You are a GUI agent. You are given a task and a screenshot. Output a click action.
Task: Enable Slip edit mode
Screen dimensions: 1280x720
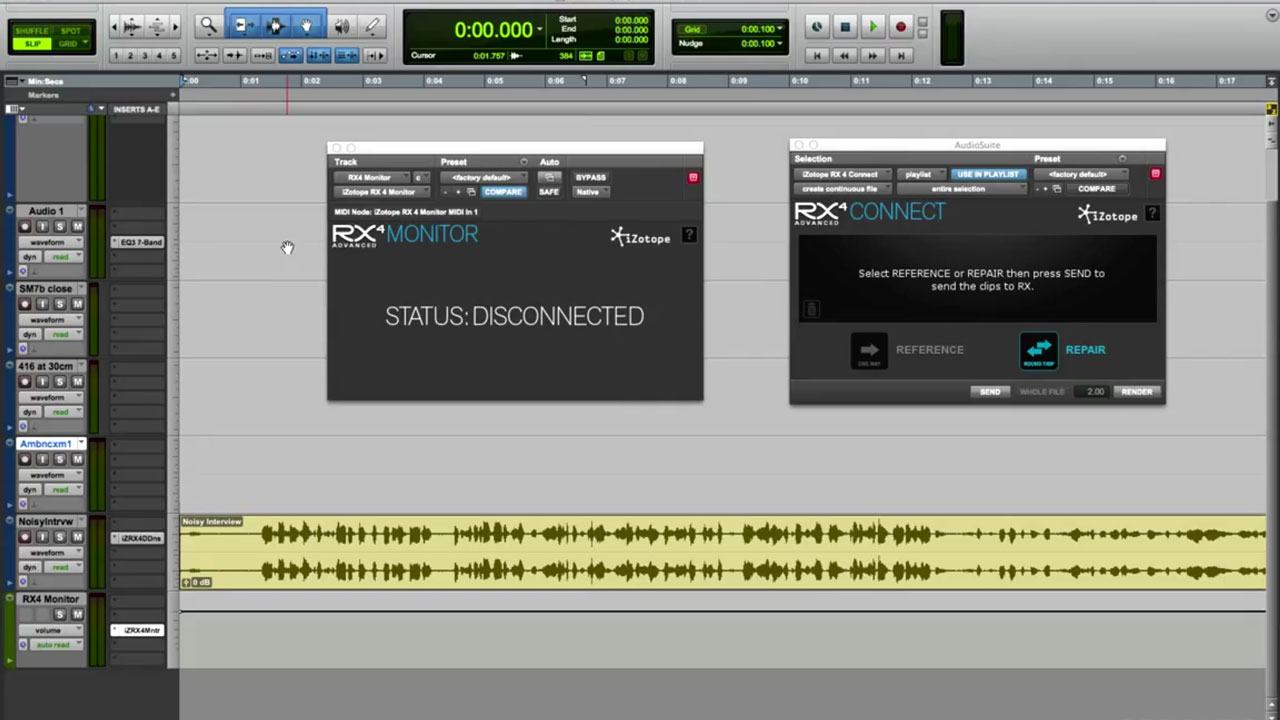pos(33,44)
